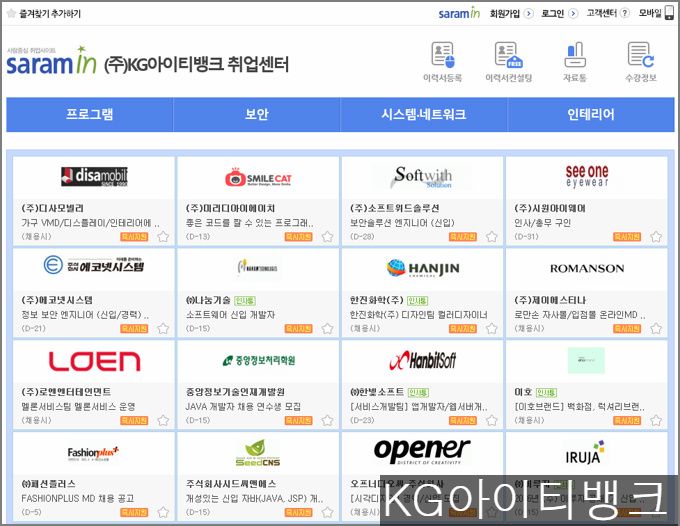Image resolution: width=680 pixels, height=526 pixels.
Task: Click the 로그인 login link
Action: pyautogui.click(x=552, y=13)
